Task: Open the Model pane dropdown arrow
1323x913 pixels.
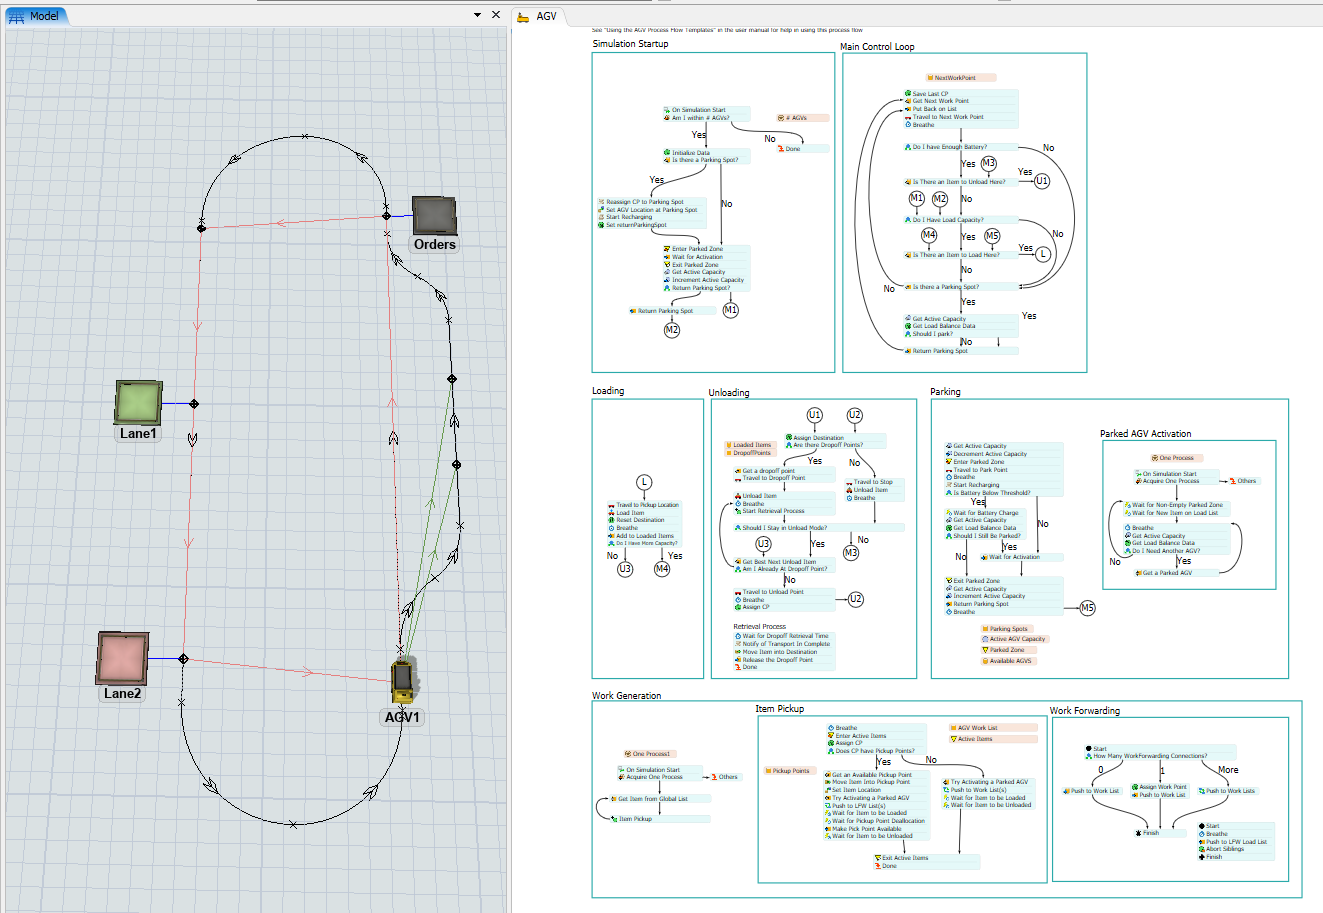Action: pyautogui.click(x=478, y=15)
